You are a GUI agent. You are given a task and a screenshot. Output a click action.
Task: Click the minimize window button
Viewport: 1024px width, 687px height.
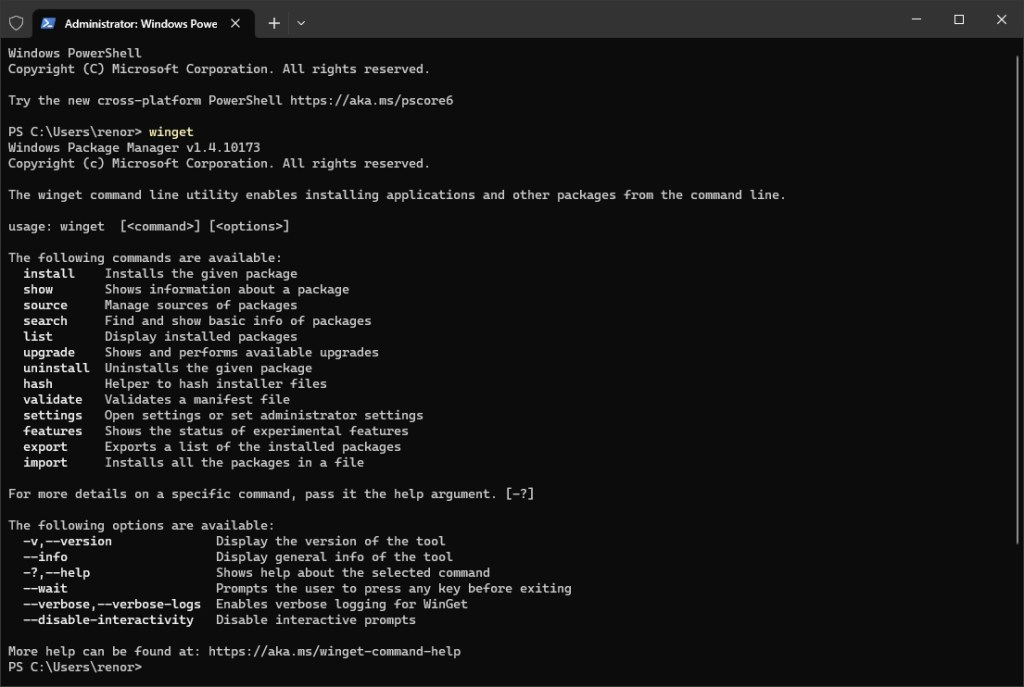point(915,19)
